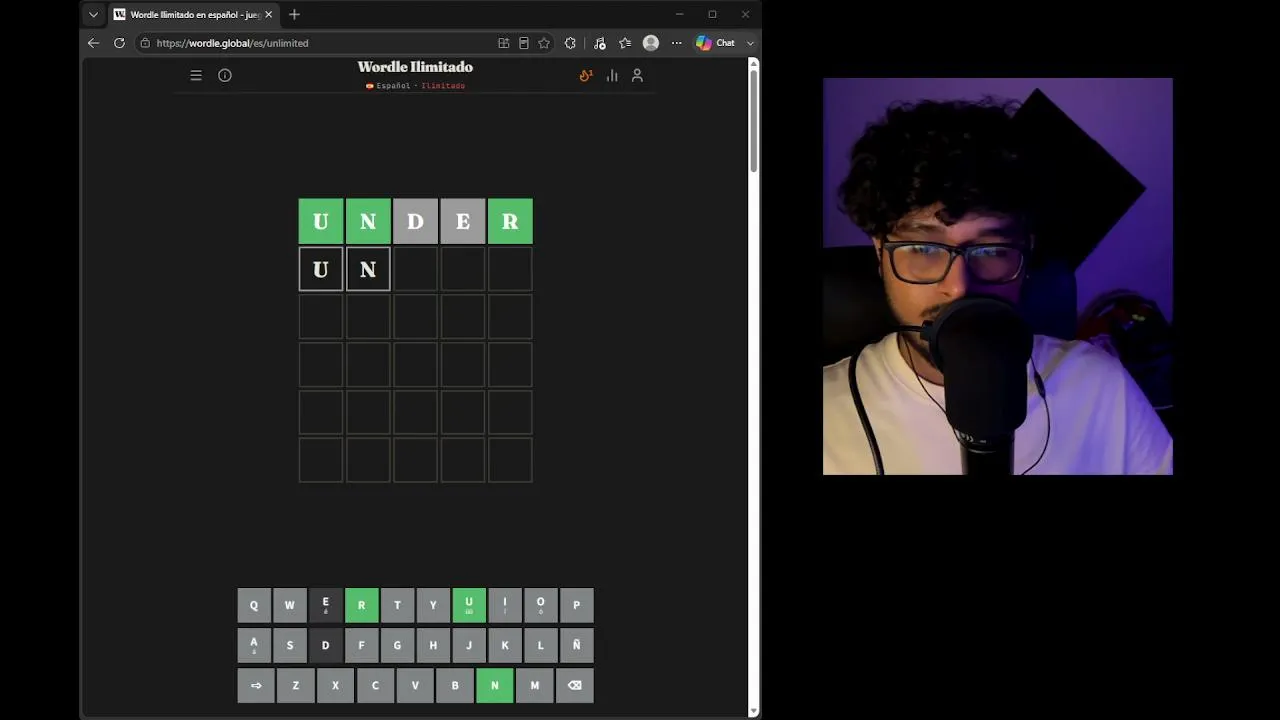Image resolution: width=1280 pixels, height=720 pixels.
Task: Tap the green R key
Action: 361,605
